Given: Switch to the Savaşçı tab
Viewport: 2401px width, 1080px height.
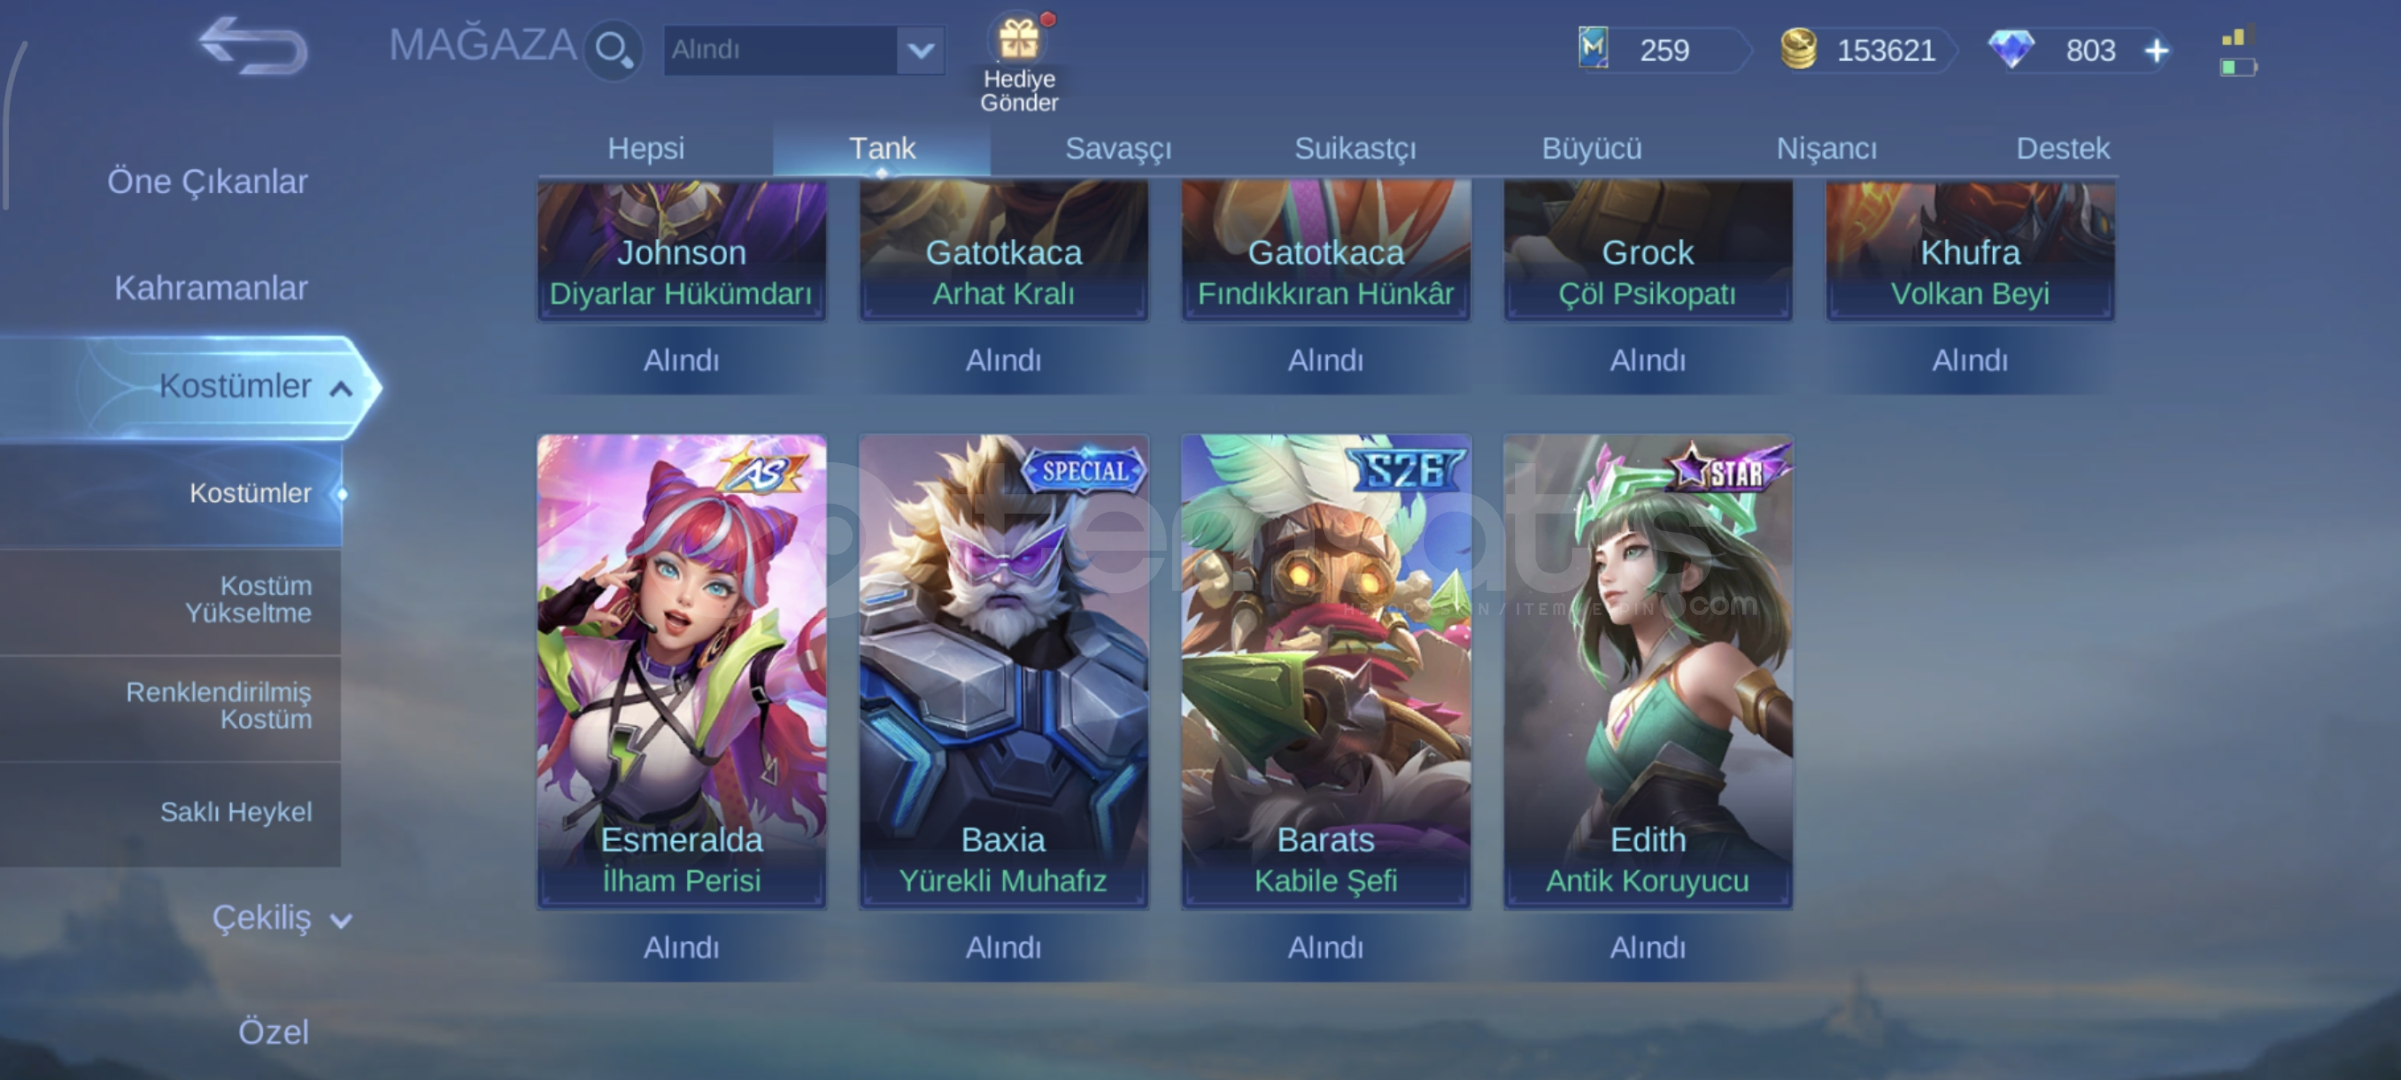Looking at the screenshot, I should [x=1117, y=148].
